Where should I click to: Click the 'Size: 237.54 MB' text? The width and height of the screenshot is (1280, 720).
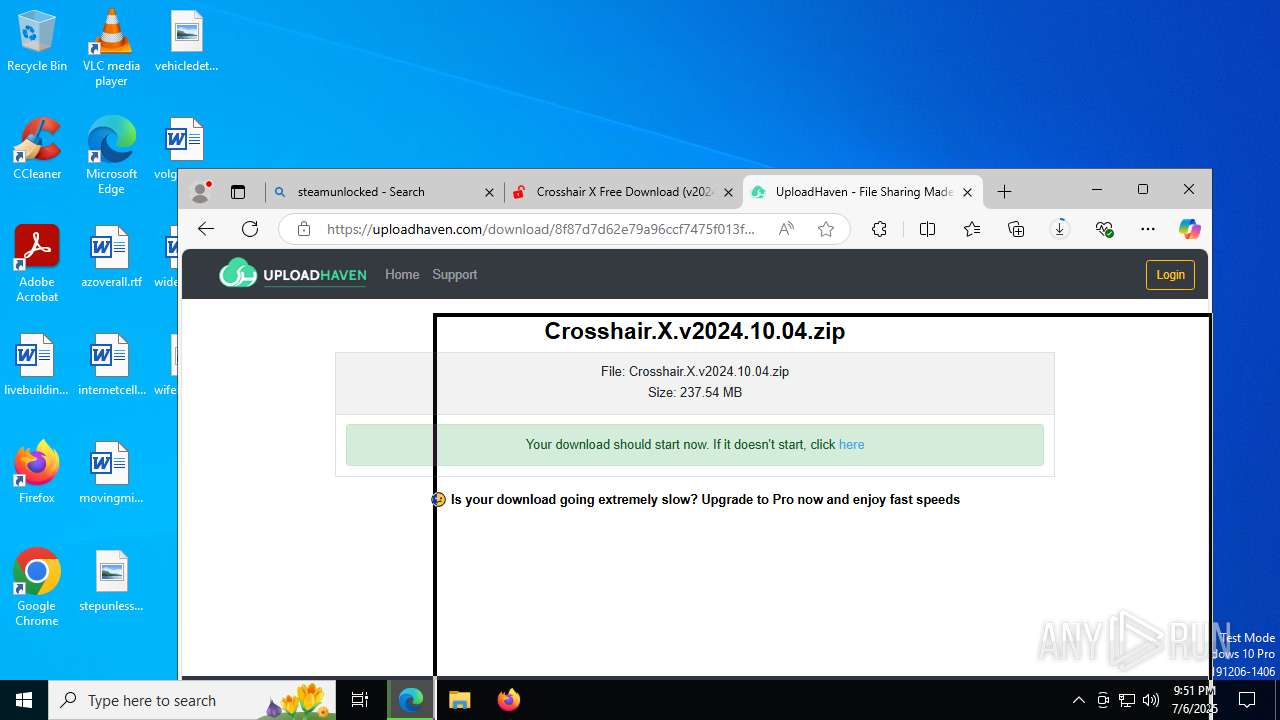pyautogui.click(x=694, y=392)
